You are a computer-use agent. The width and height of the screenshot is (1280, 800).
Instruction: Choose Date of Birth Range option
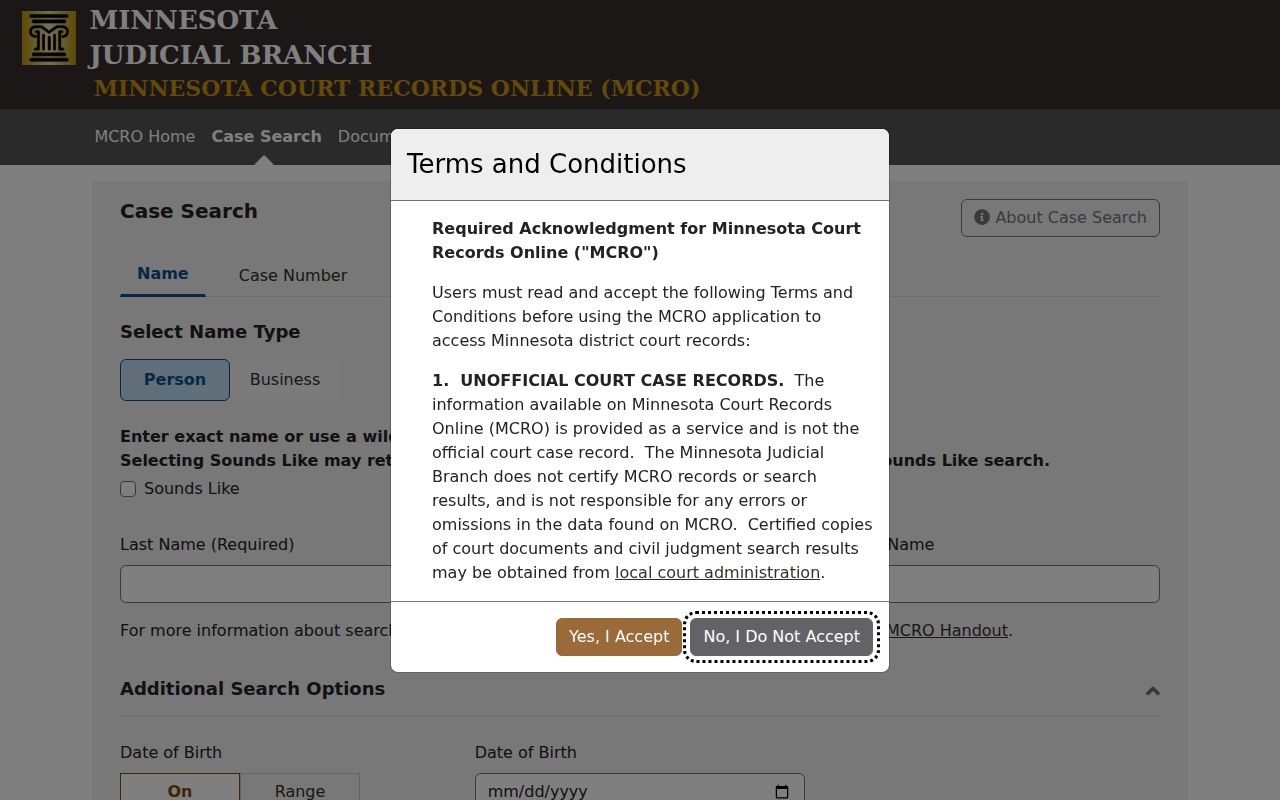(x=300, y=787)
